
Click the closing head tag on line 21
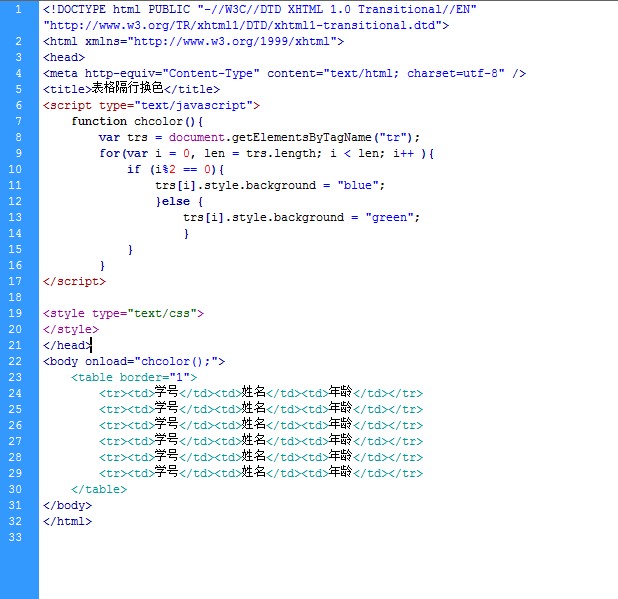pyautogui.click(x=67, y=346)
